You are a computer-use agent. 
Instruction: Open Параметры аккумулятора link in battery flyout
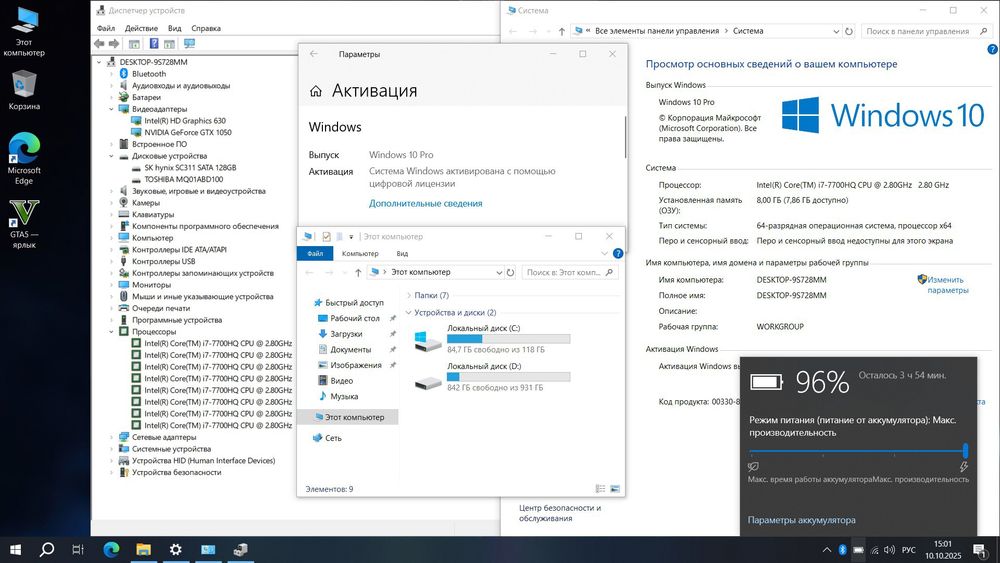[801, 520]
